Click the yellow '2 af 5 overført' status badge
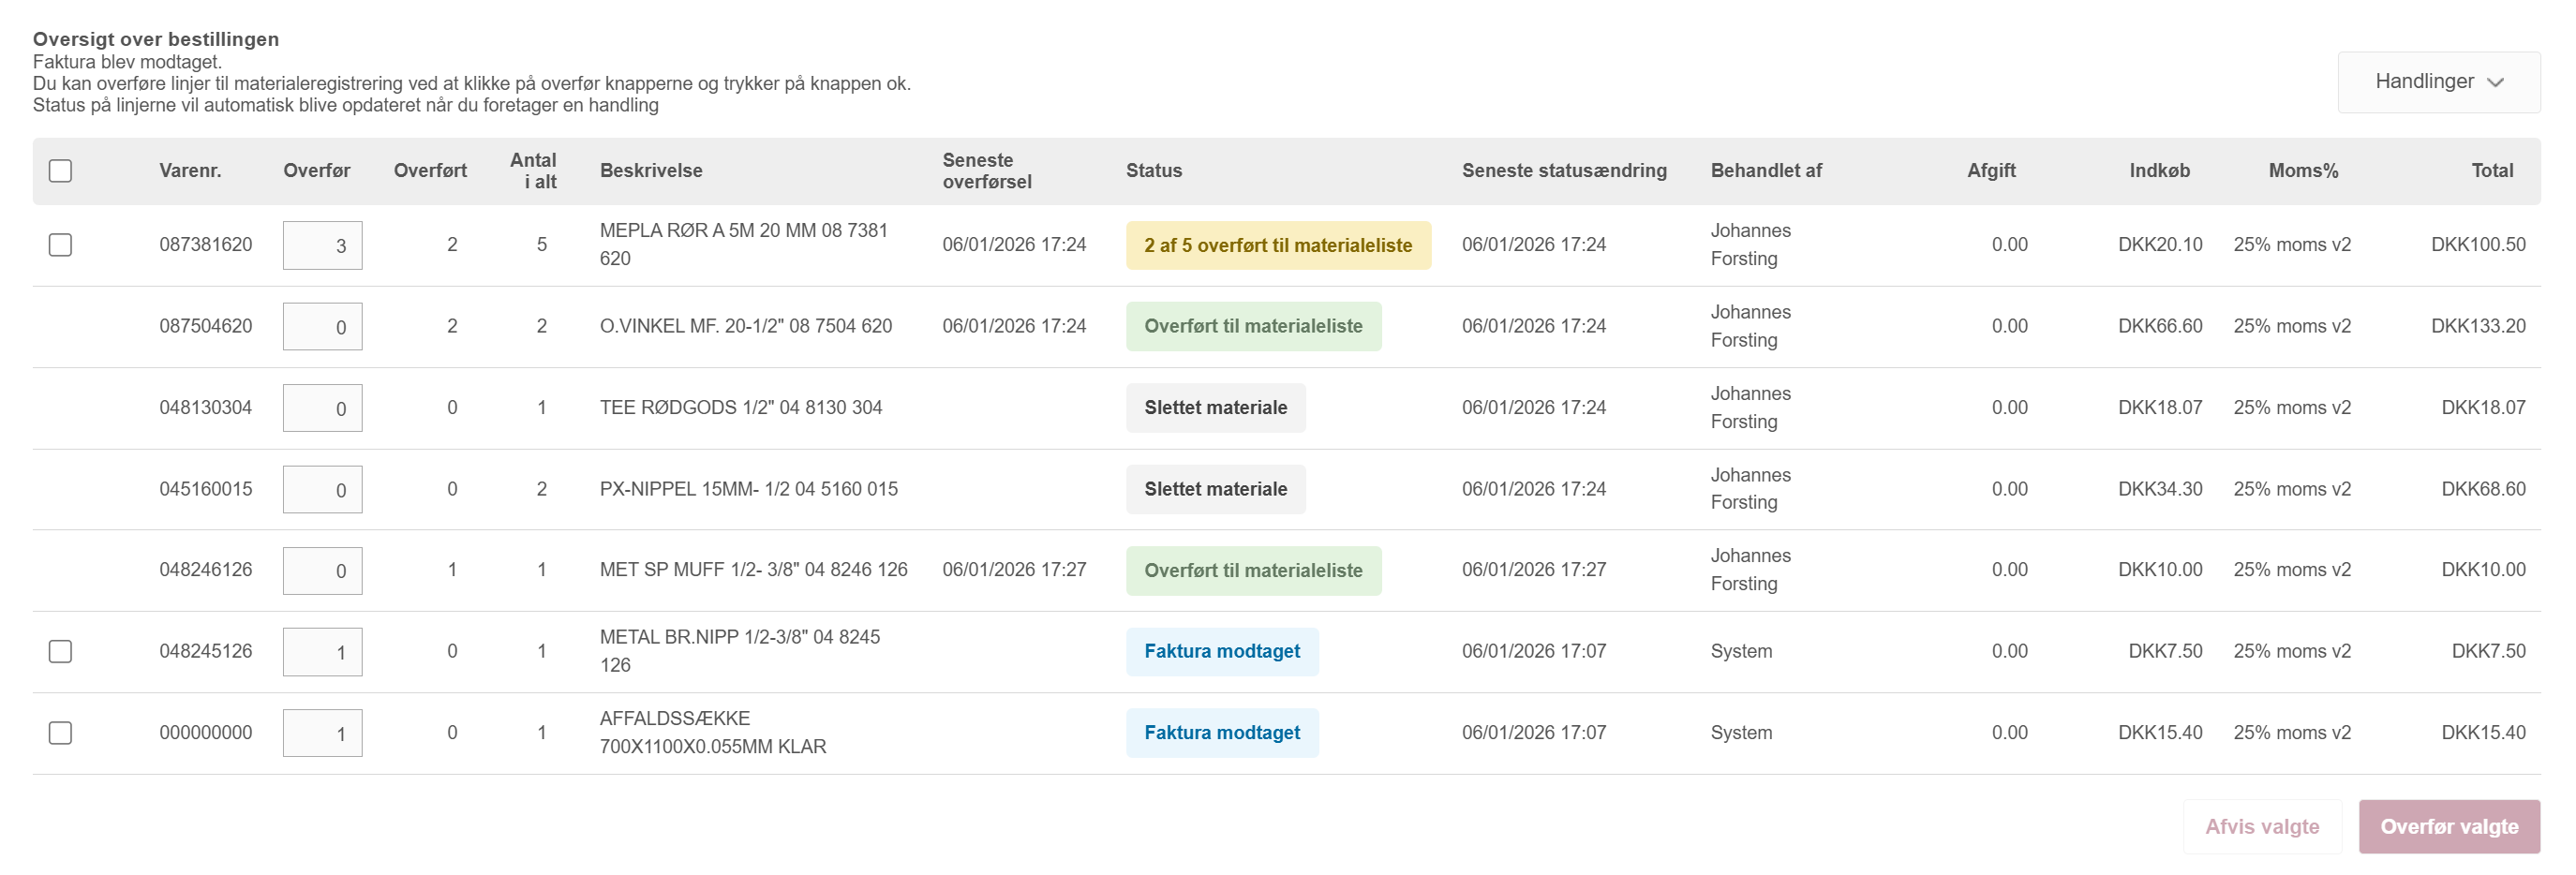Viewport: 2576px width, 875px height. point(1277,246)
